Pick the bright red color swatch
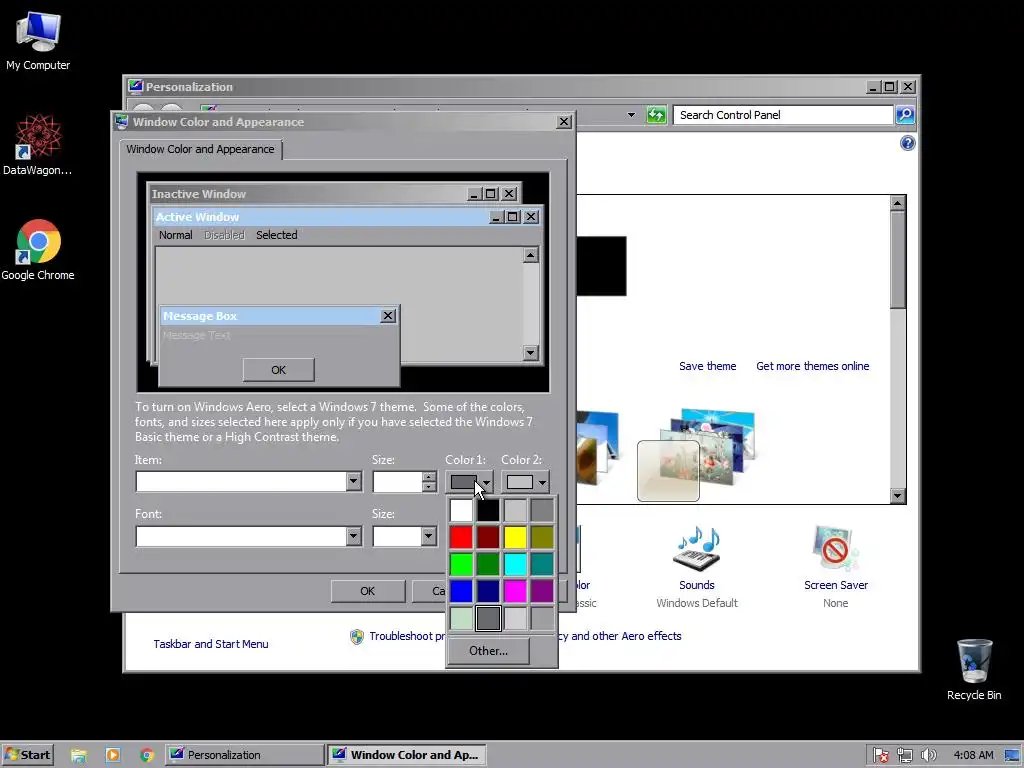This screenshot has width=1024, height=768. (x=461, y=537)
